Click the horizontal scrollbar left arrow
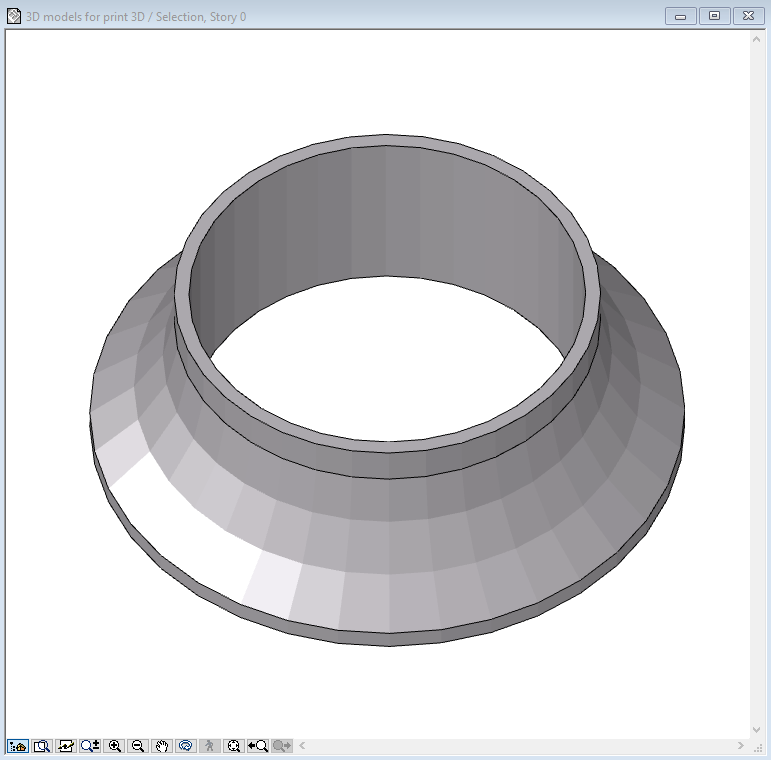Screen dimensions: 771x760 (302, 746)
